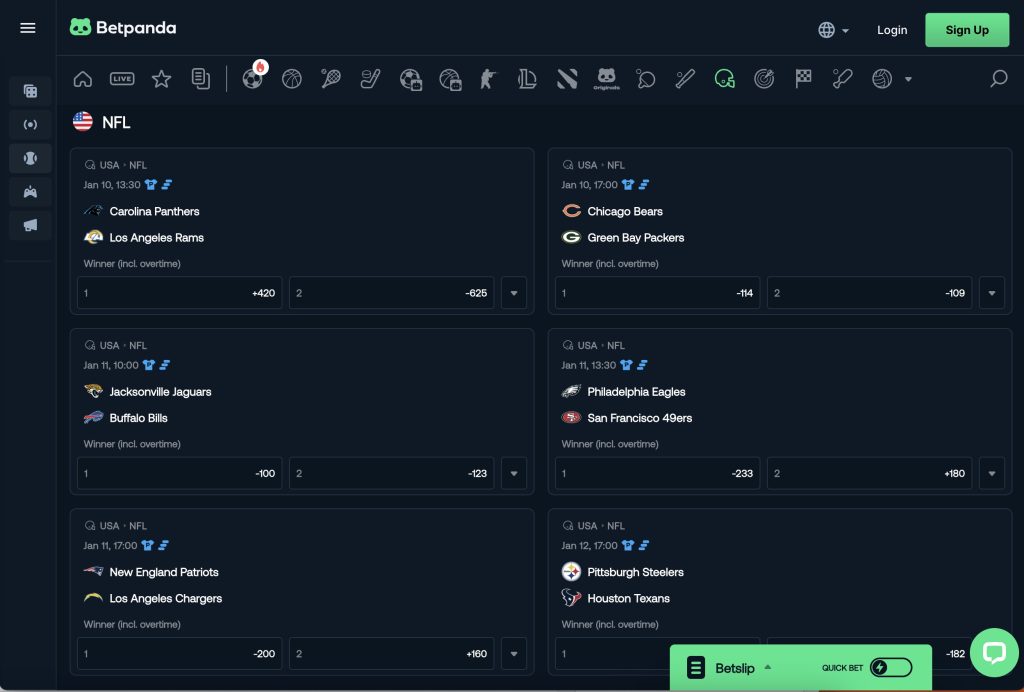
Task: Open the LIVE events section
Action: pos(122,79)
